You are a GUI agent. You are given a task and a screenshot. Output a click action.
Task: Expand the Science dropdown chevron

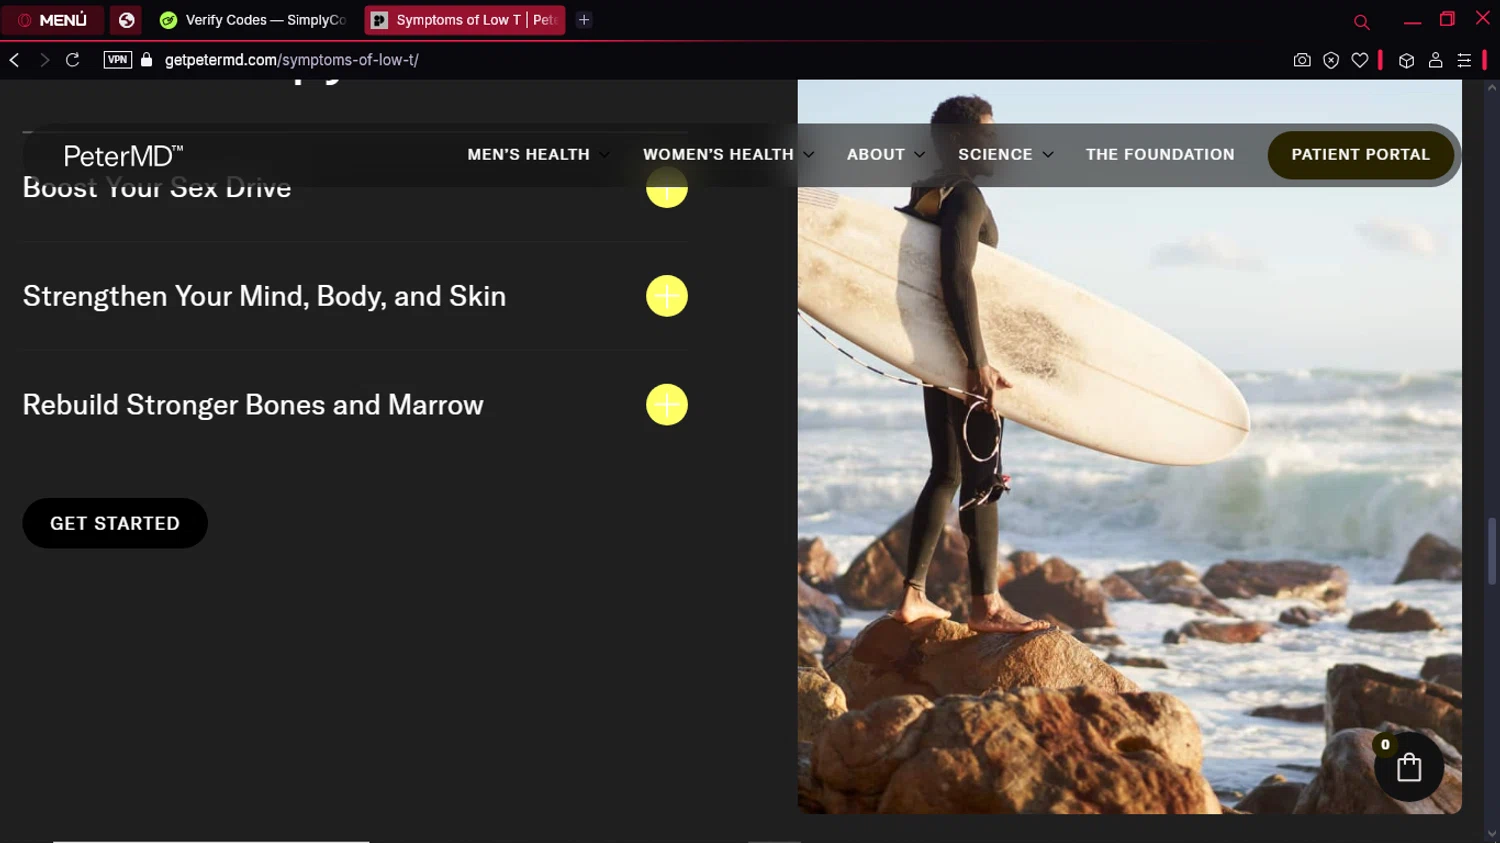coord(1047,155)
